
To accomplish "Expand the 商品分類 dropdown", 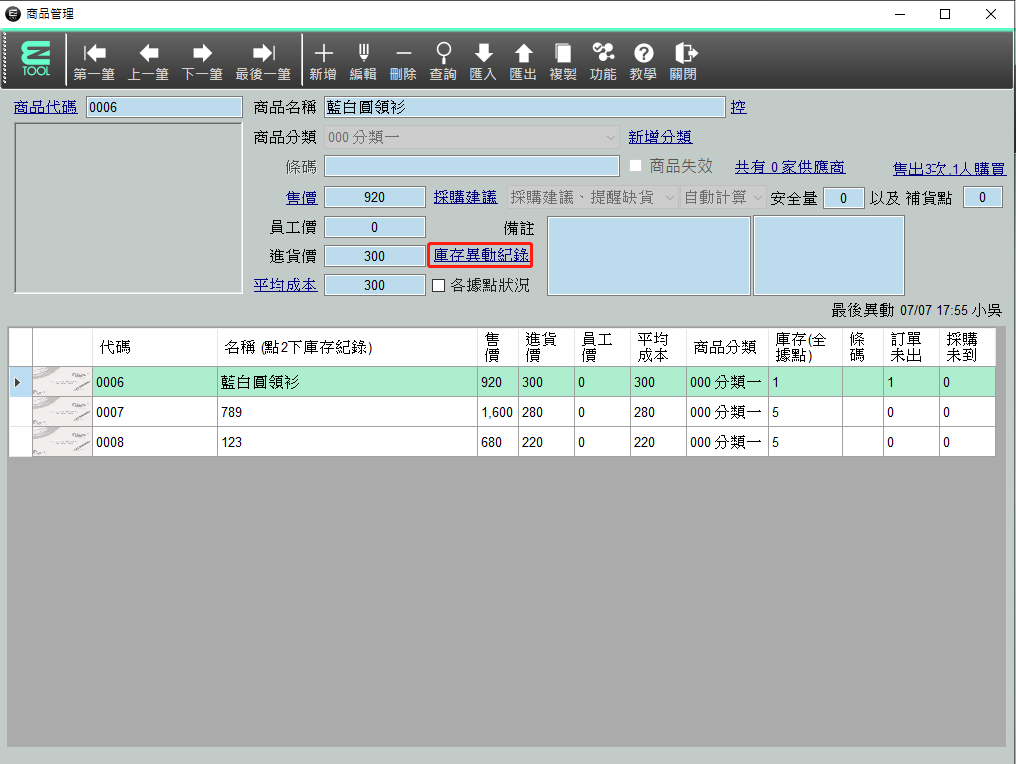I will pyautogui.click(x=610, y=137).
